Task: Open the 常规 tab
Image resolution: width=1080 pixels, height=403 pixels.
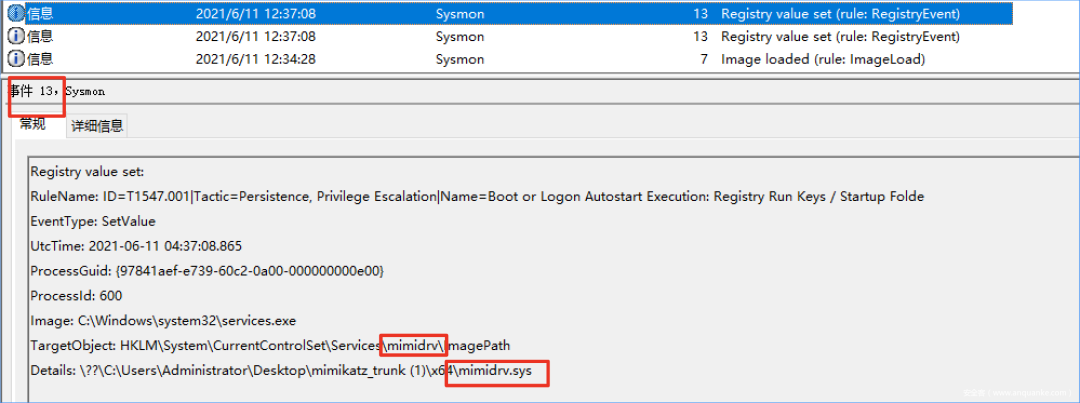Action: click(x=32, y=124)
